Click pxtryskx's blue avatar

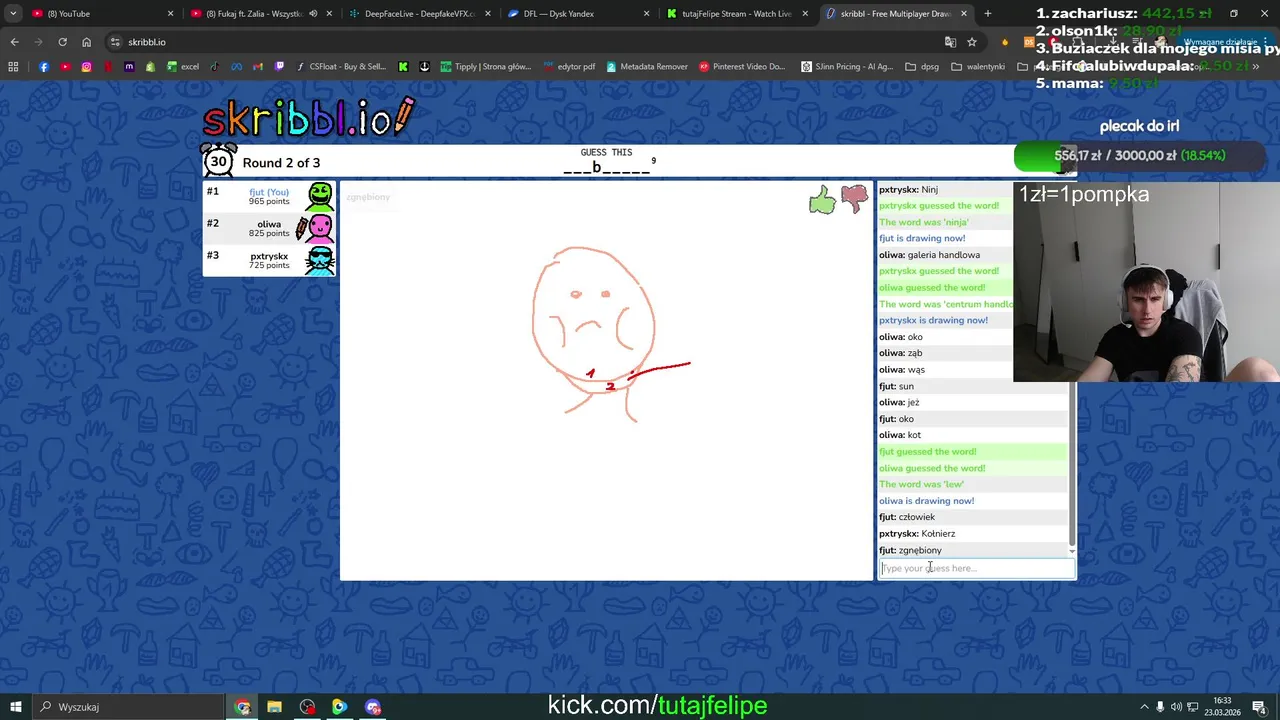pyautogui.click(x=320, y=260)
